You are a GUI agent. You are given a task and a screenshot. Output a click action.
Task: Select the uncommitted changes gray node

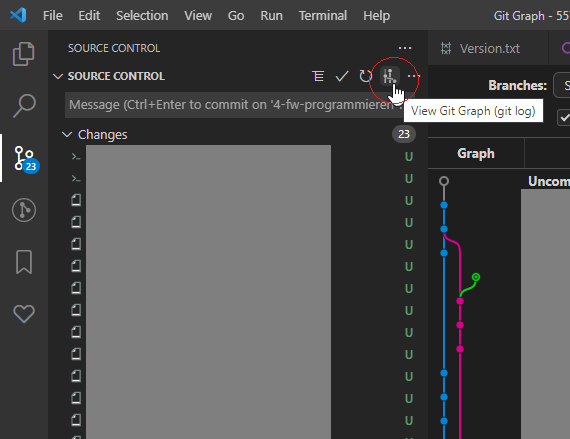pyautogui.click(x=444, y=181)
